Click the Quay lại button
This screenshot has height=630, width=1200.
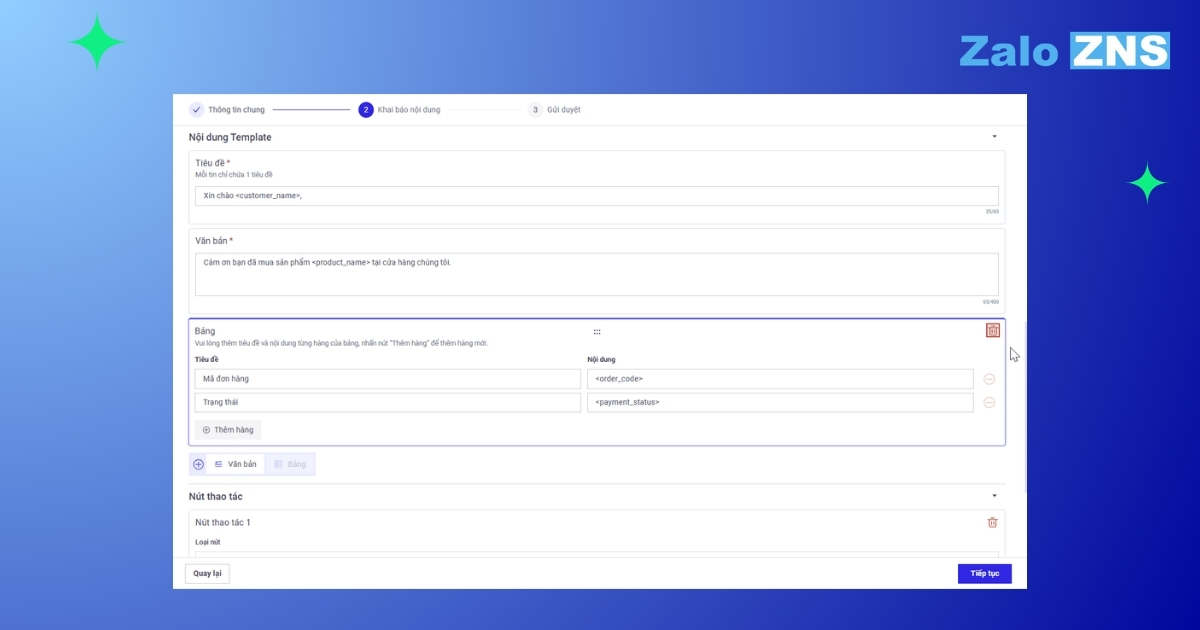[x=207, y=573]
